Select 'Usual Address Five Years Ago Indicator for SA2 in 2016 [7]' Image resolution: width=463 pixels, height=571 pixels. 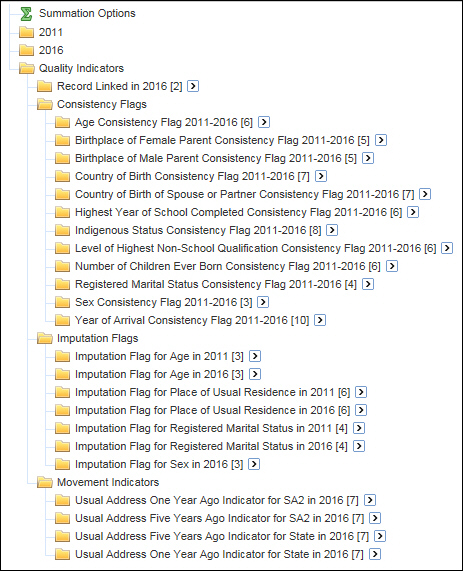point(220,519)
